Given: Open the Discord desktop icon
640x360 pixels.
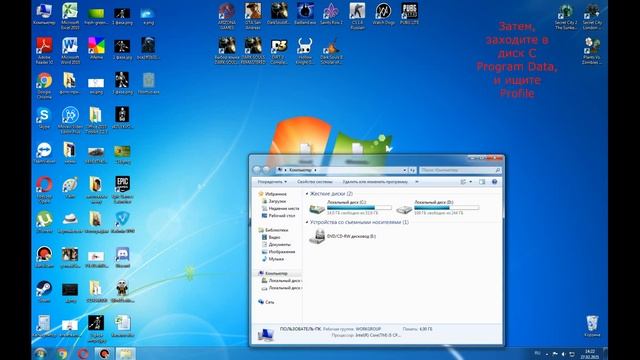Looking at the screenshot, I should [x=122, y=257].
